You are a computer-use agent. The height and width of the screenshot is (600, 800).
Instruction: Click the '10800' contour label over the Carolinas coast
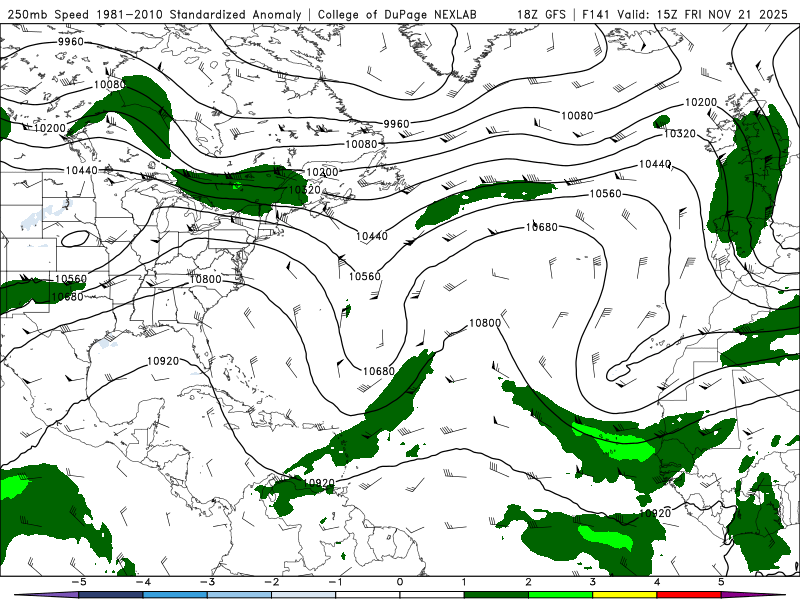(x=206, y=279)
